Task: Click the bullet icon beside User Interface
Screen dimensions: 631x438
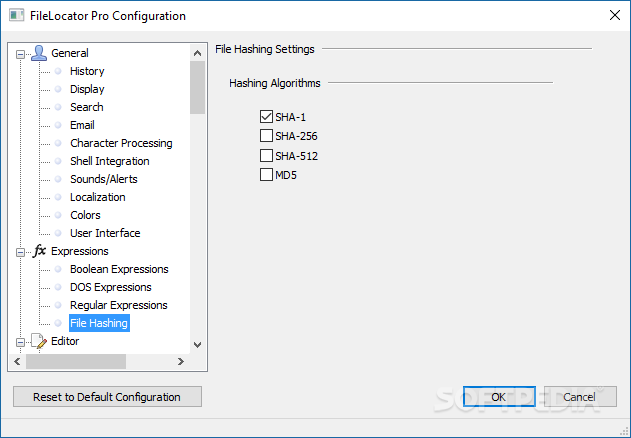Action: click(x=58, y=233)
